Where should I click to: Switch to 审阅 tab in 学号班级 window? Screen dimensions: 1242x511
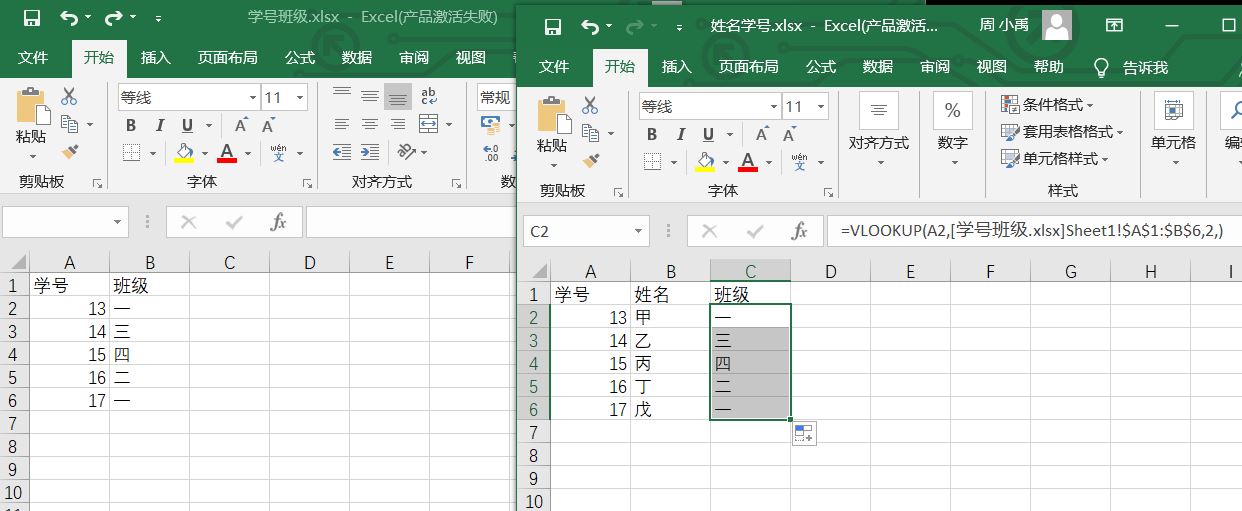tap(414, 58)
